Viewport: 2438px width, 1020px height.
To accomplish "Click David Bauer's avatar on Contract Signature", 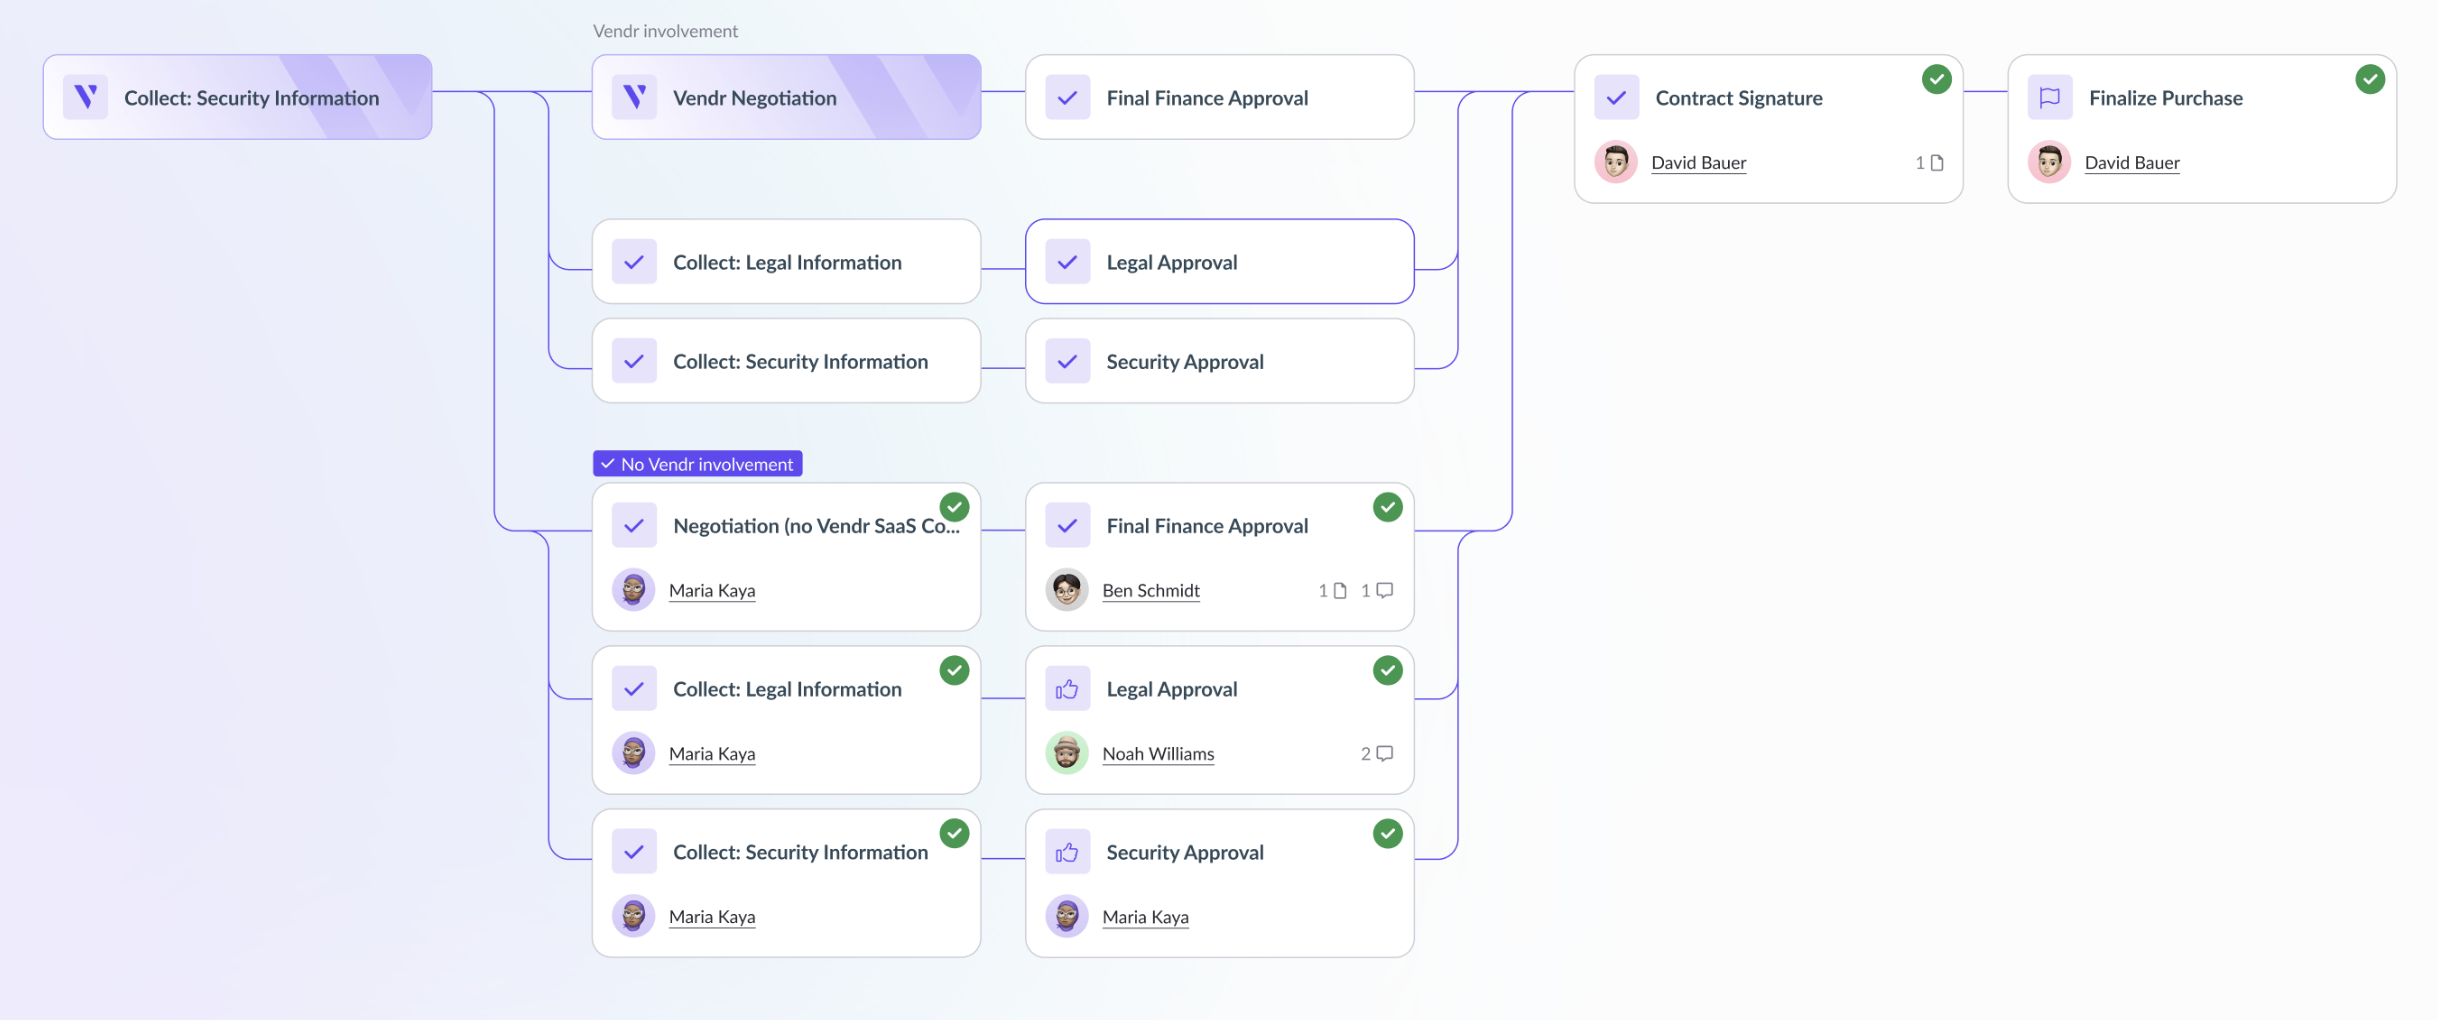I will pos(1615,161).
